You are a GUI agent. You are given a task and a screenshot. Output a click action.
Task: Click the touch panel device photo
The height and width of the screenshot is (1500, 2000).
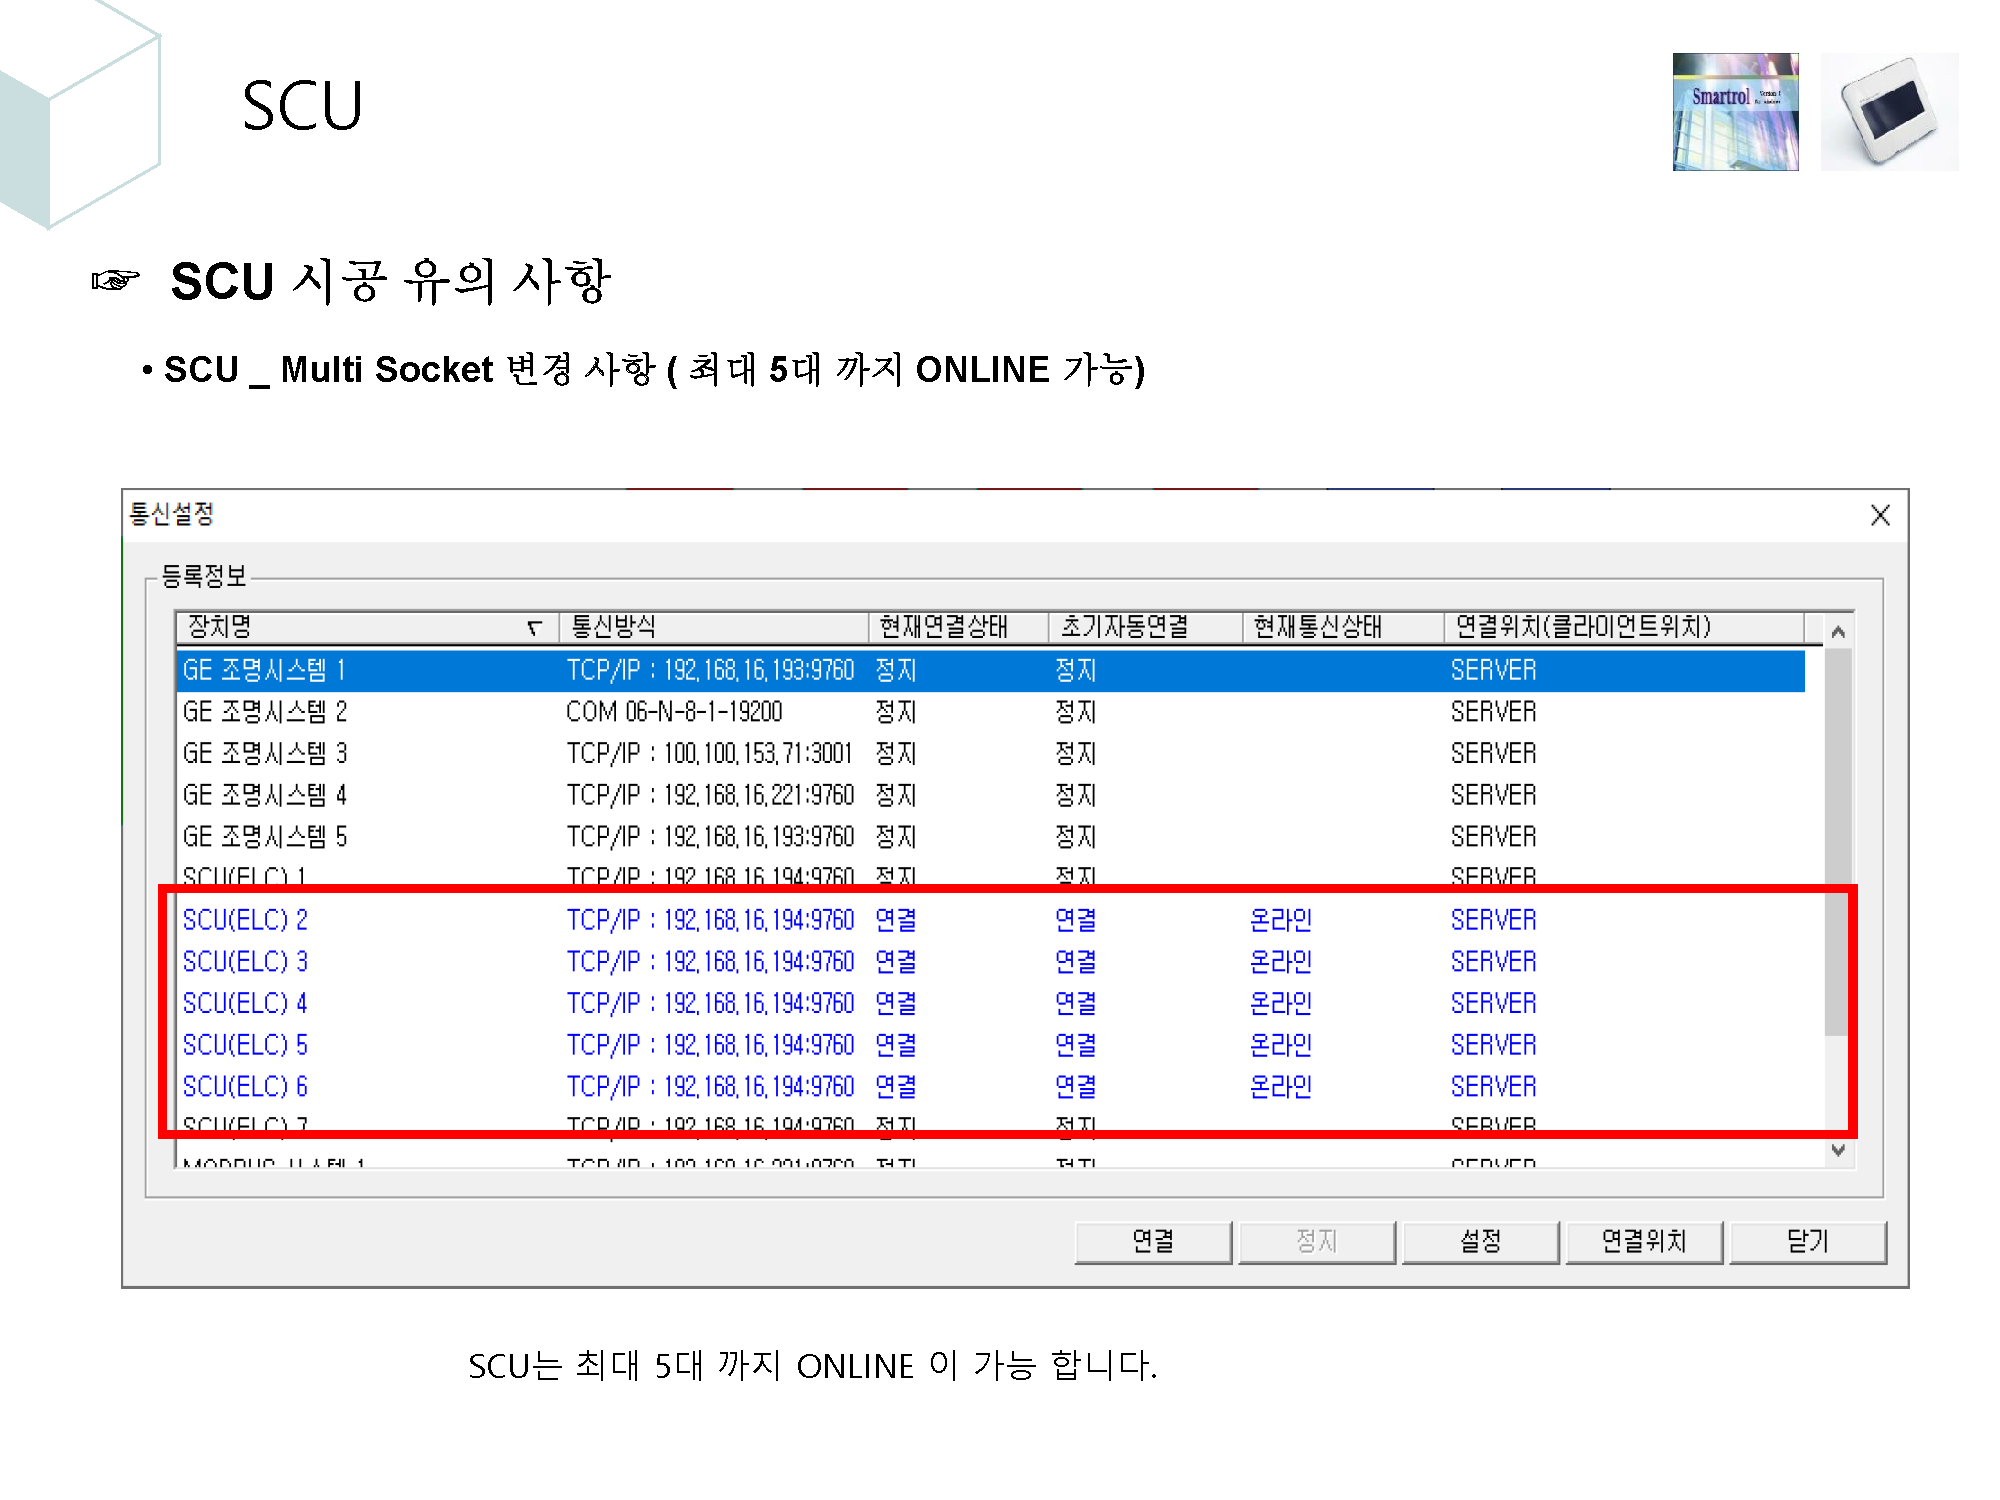[1890, 113]
